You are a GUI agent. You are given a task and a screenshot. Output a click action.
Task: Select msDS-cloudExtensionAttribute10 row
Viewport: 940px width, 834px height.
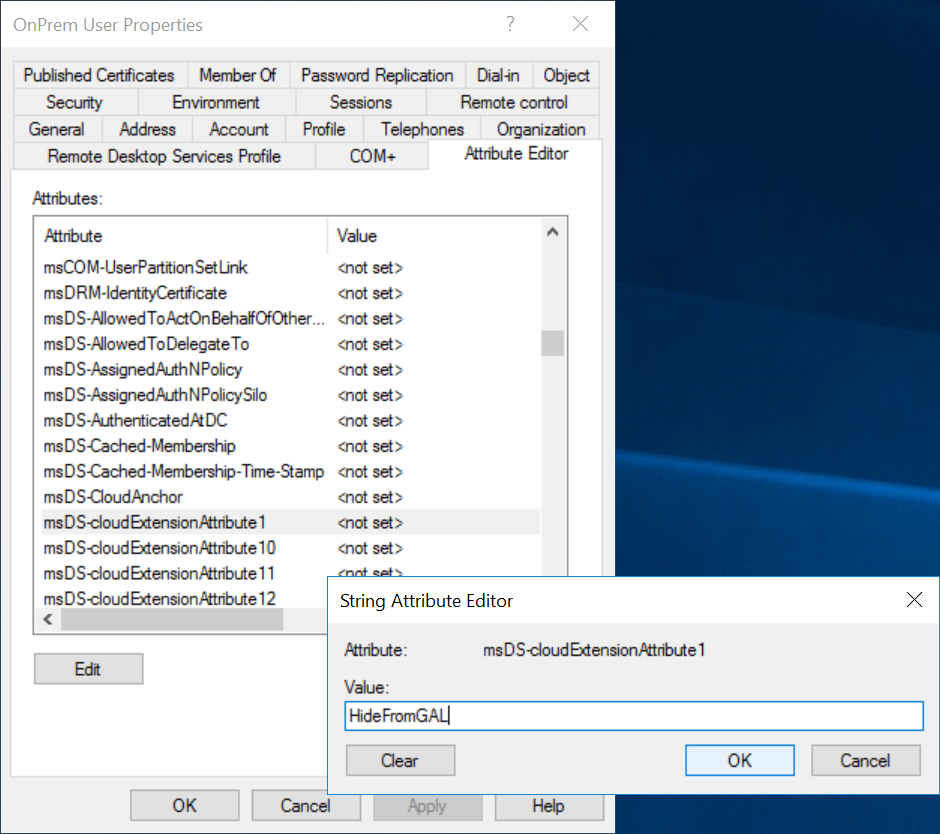(160, 548)
